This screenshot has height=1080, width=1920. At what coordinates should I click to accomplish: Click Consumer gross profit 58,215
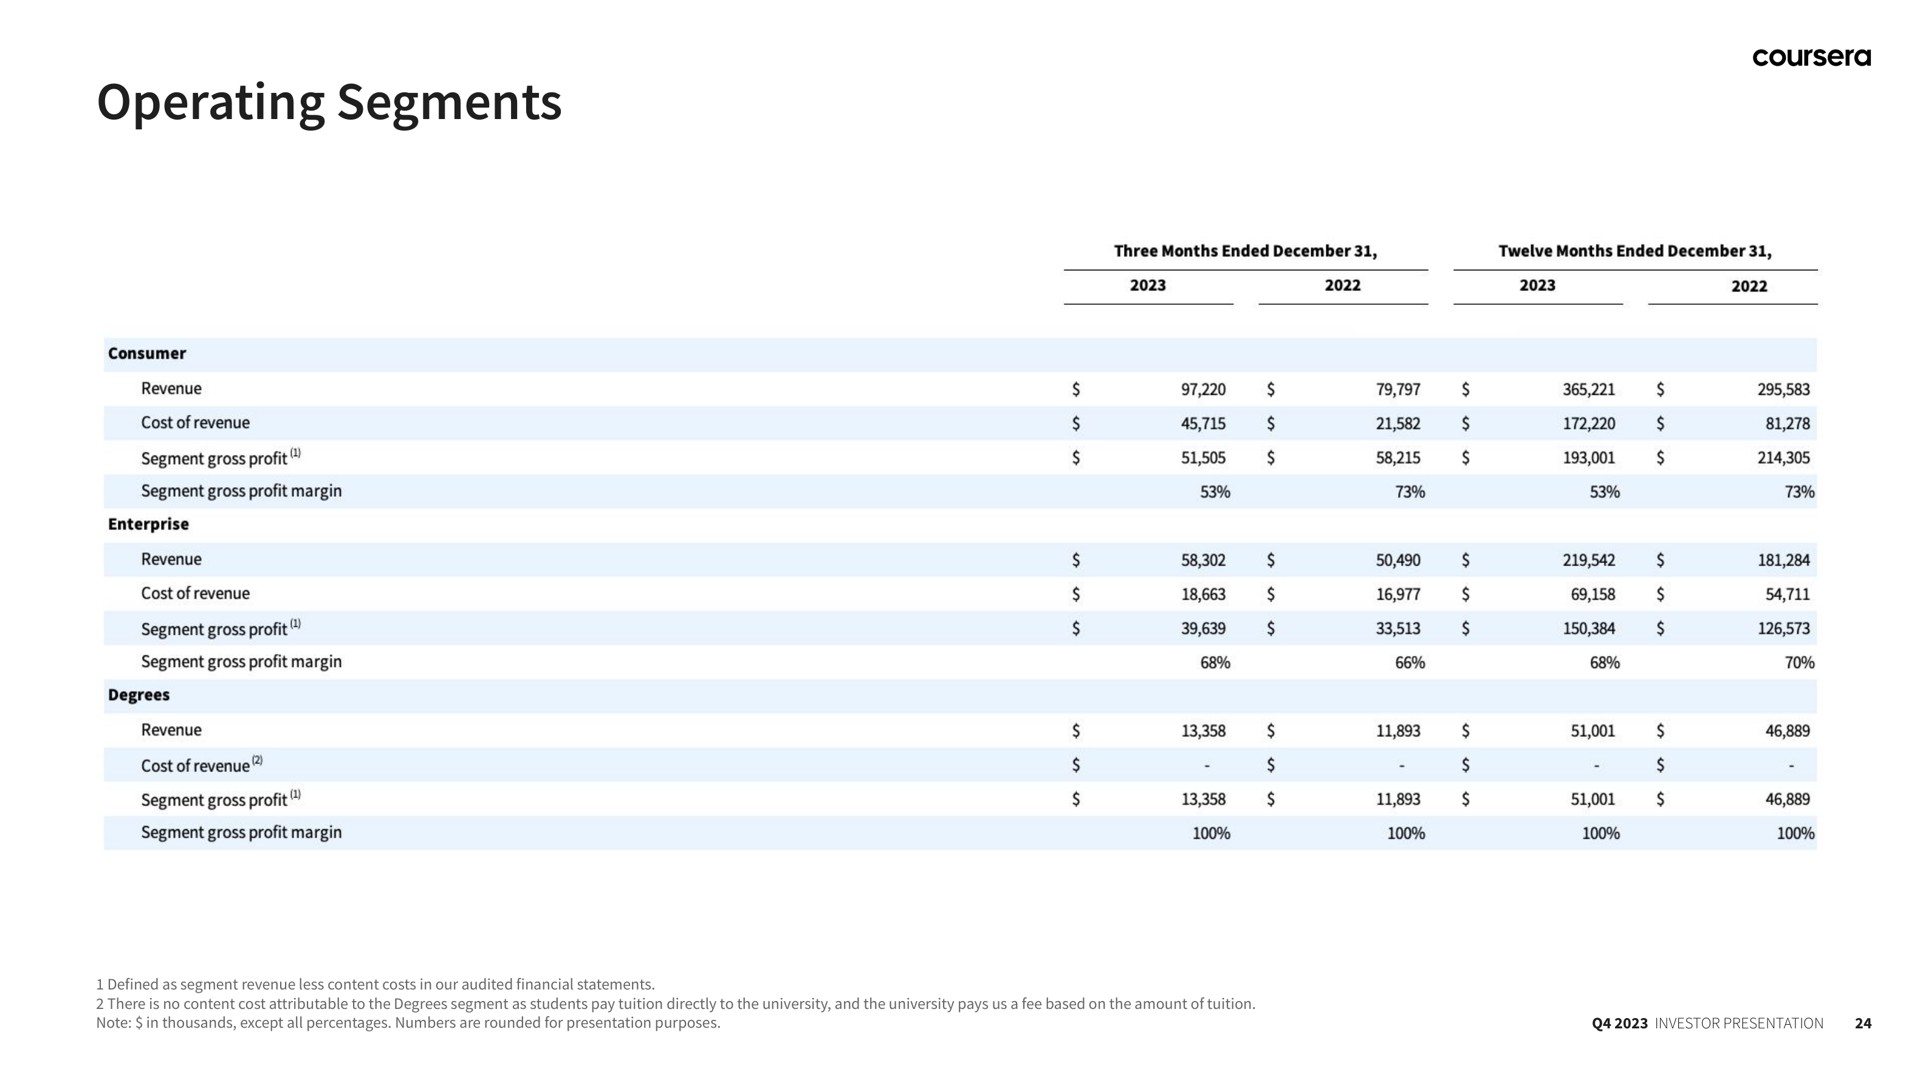(x=1398, y=458)
